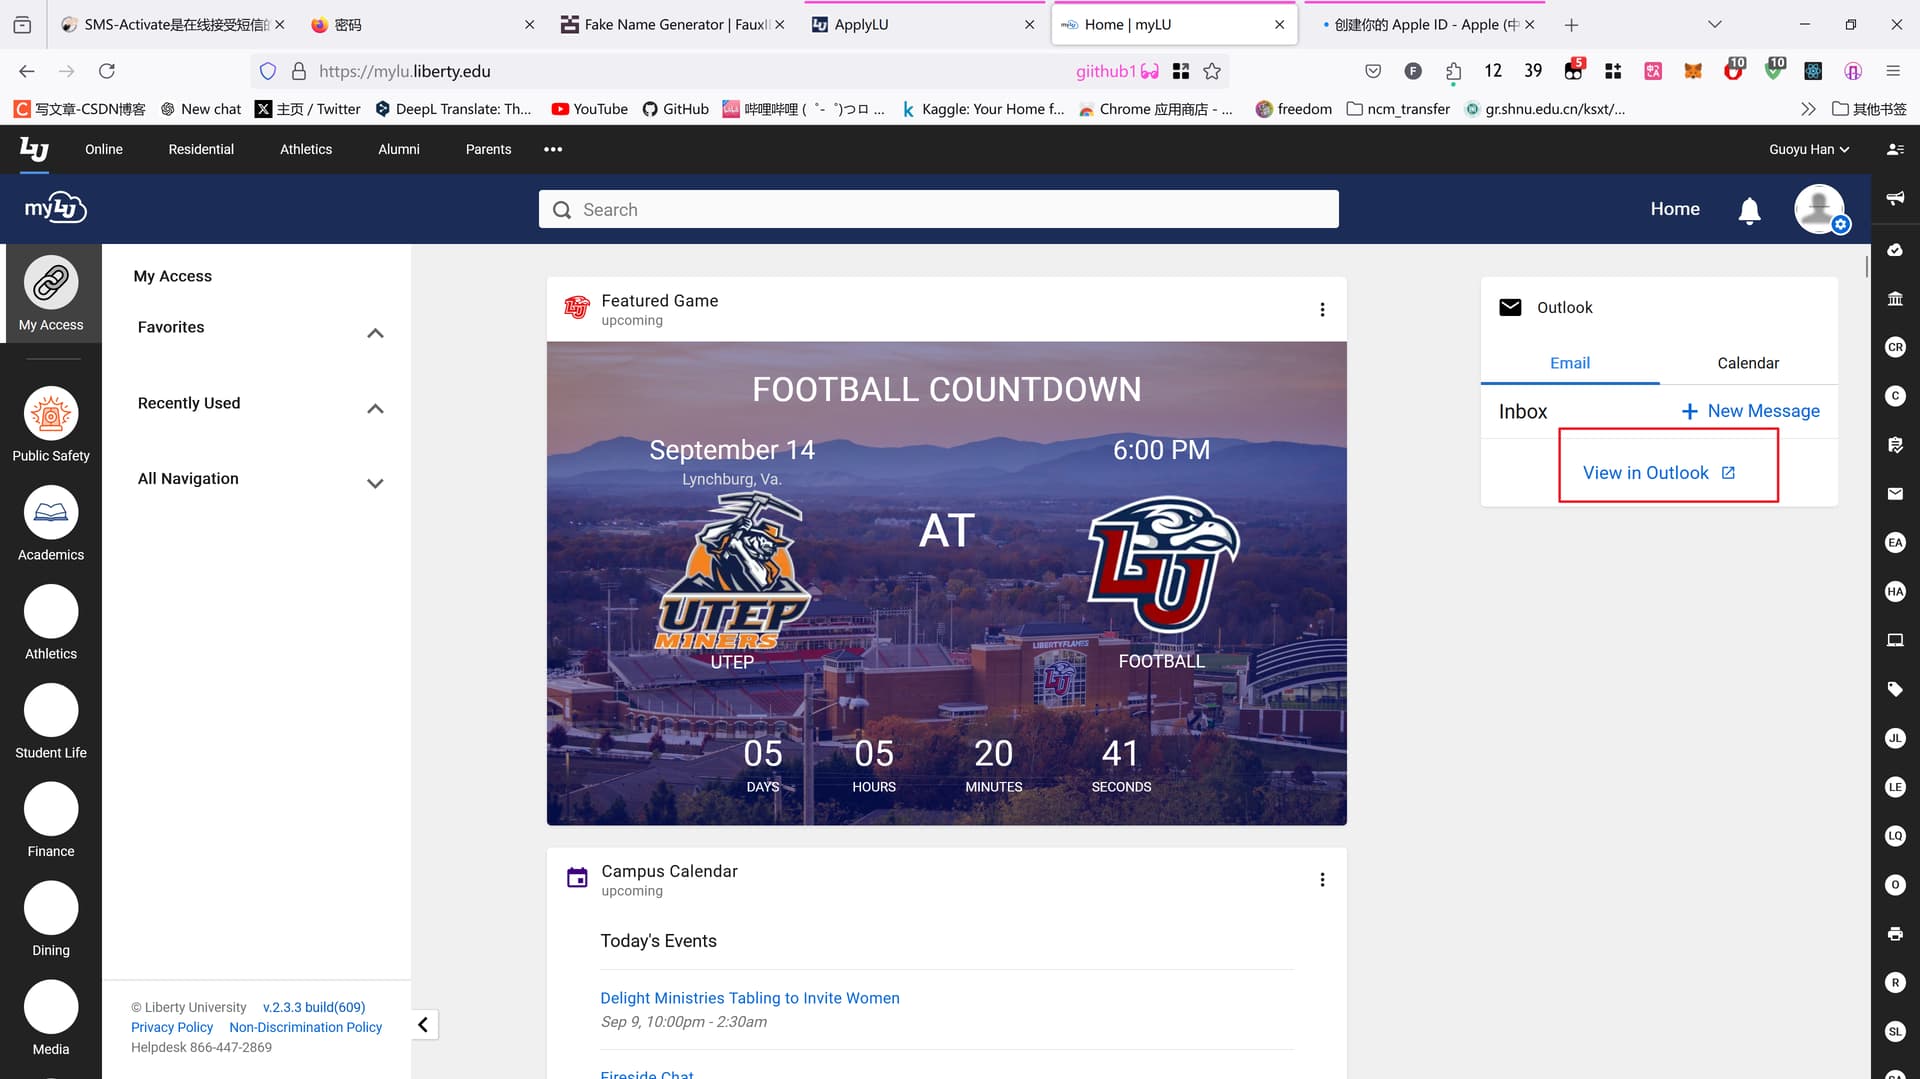Switch to the Email tab in Outlook

pos(1570,363)
